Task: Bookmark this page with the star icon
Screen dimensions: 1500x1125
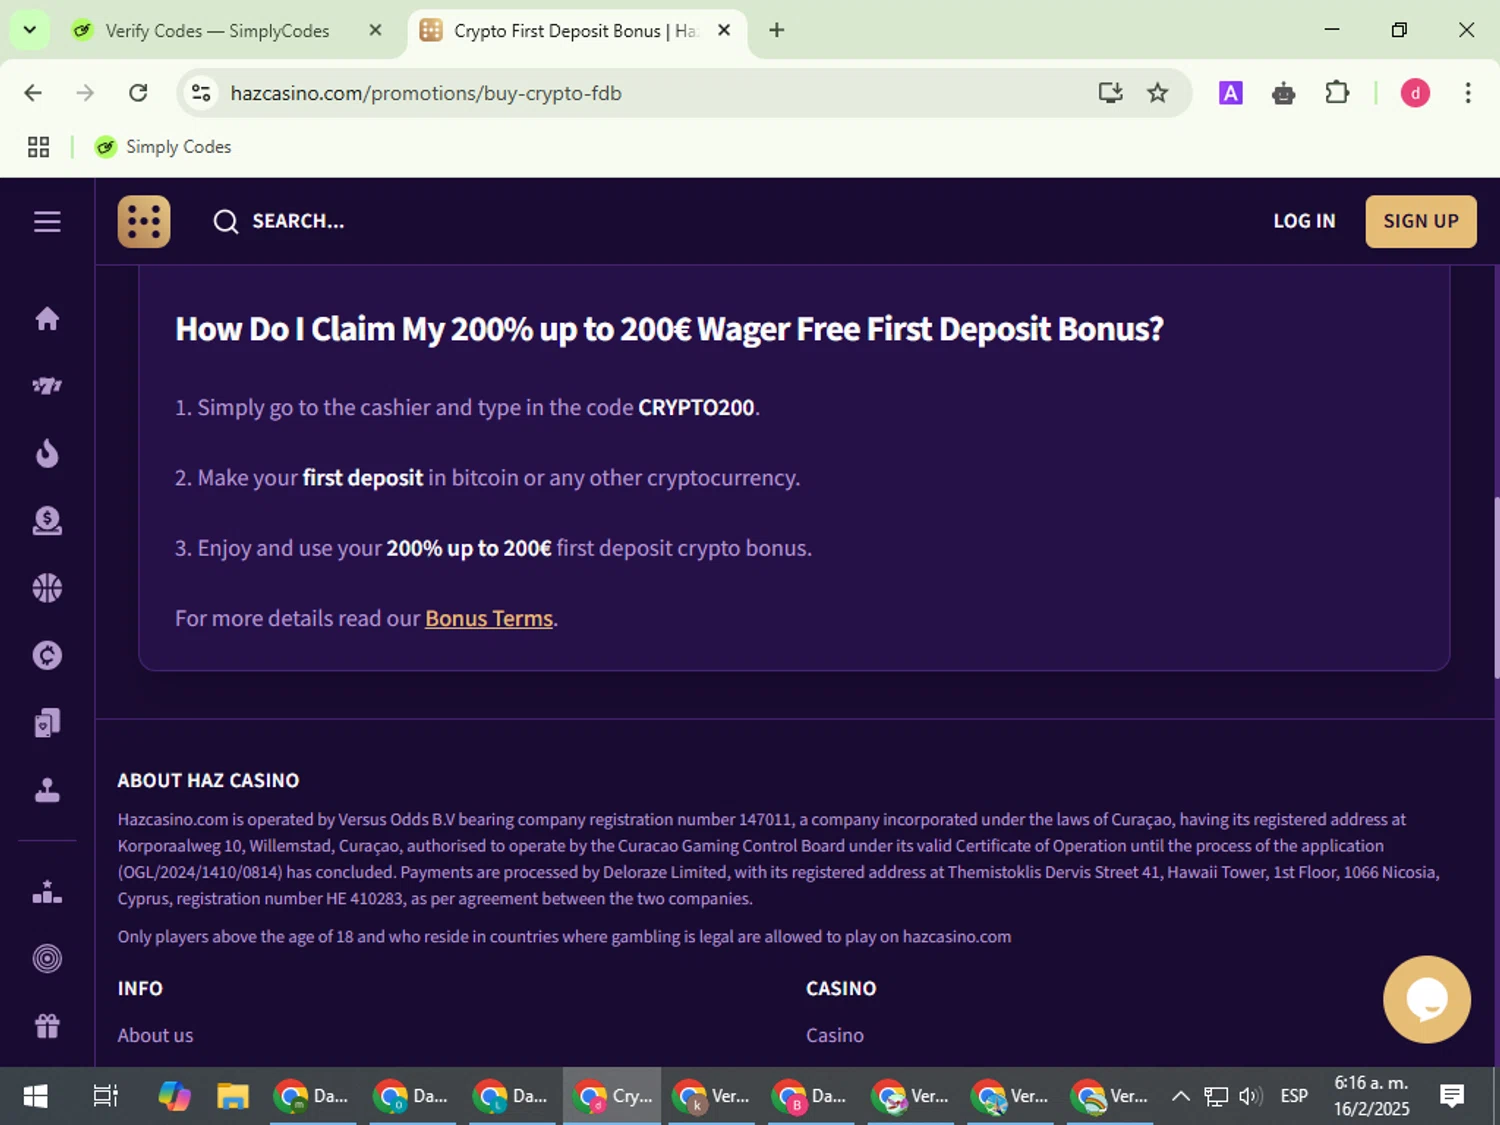Action: coord(1158,93)
